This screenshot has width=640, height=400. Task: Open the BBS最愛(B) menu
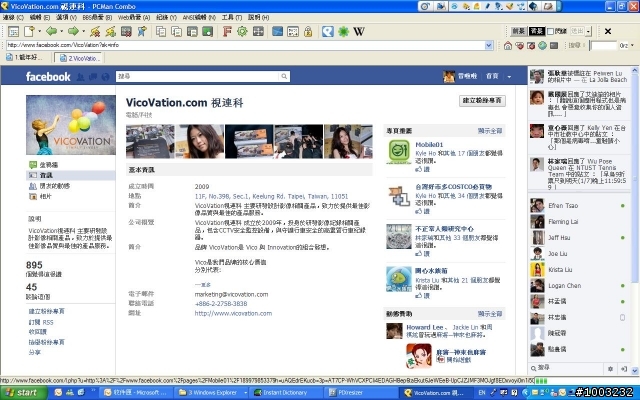(x=97, y=18)
